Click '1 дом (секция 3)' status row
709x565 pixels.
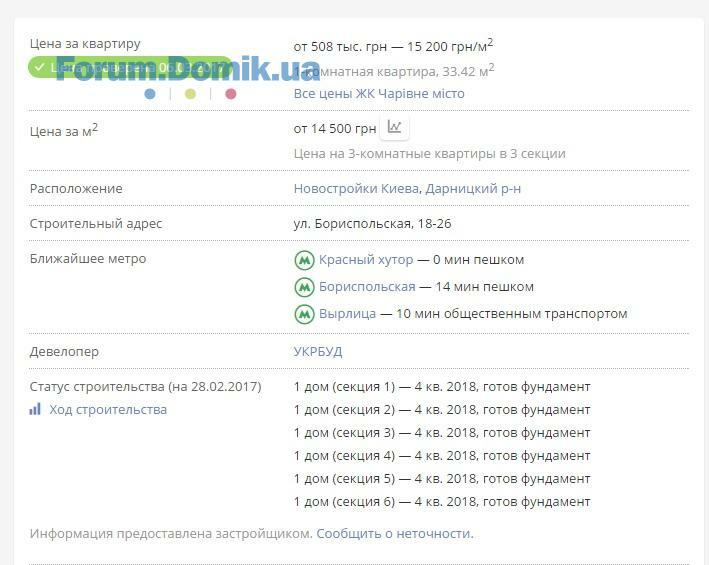442,433
